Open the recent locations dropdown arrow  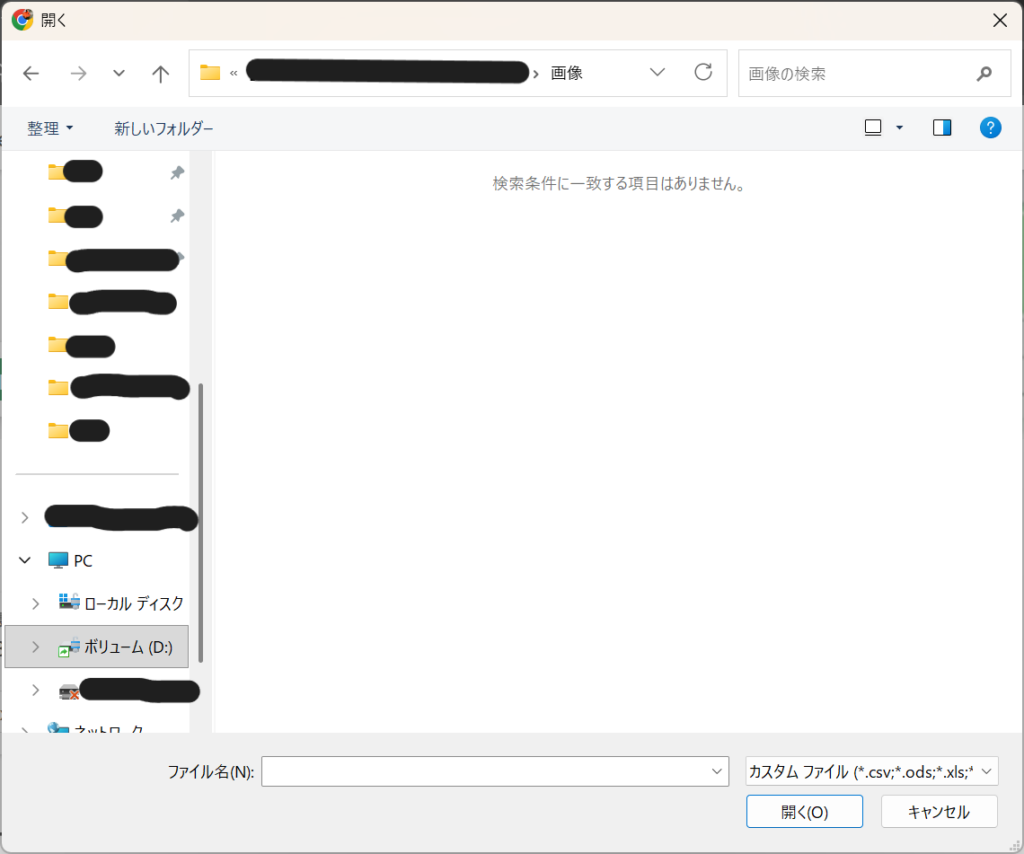[x=119, y=73]
